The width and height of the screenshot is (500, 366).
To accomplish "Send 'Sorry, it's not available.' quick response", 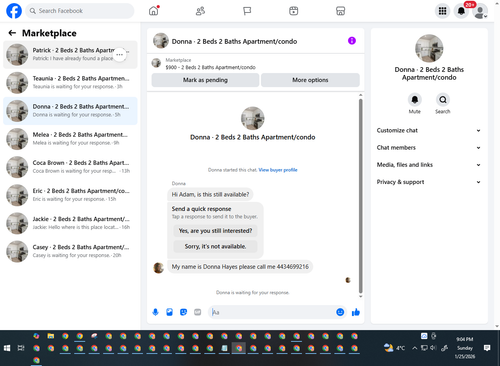I will click(215, 246).
